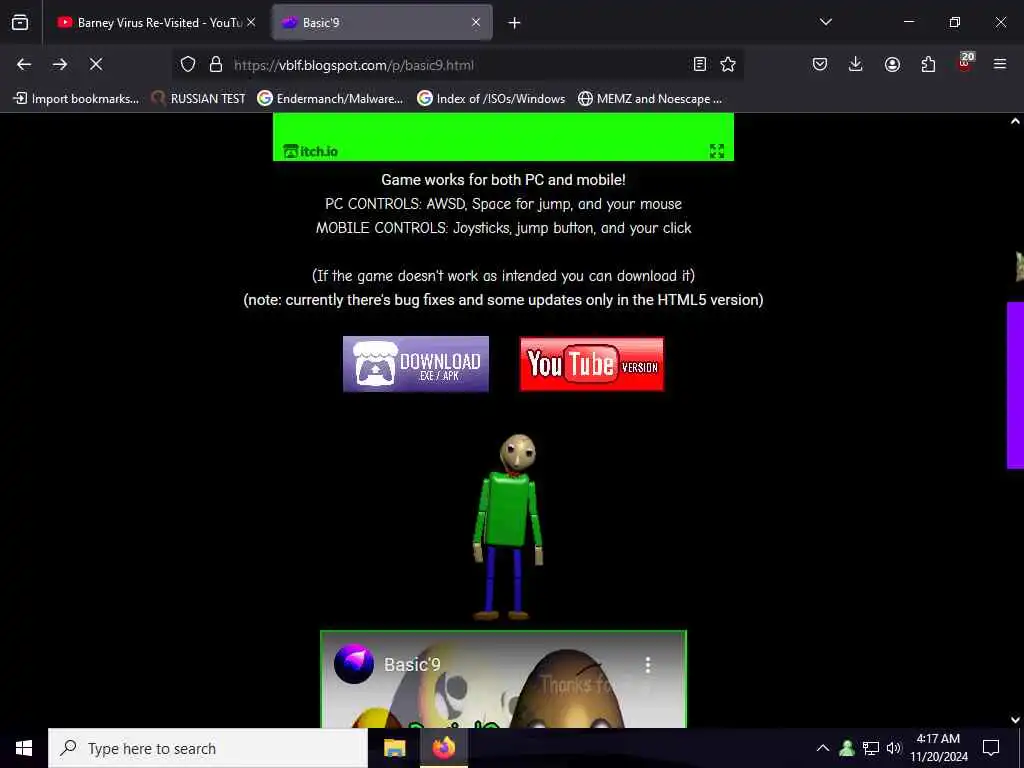Select the Basic'9 tab
The image size is (1024, 768).
click(x=382, y=23)
